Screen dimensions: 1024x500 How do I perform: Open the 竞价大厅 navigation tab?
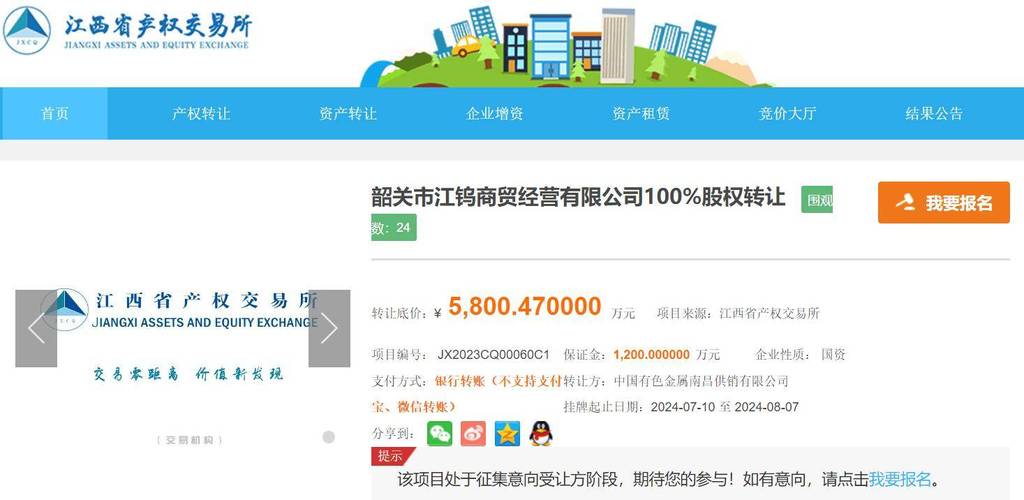pos(787,114)
